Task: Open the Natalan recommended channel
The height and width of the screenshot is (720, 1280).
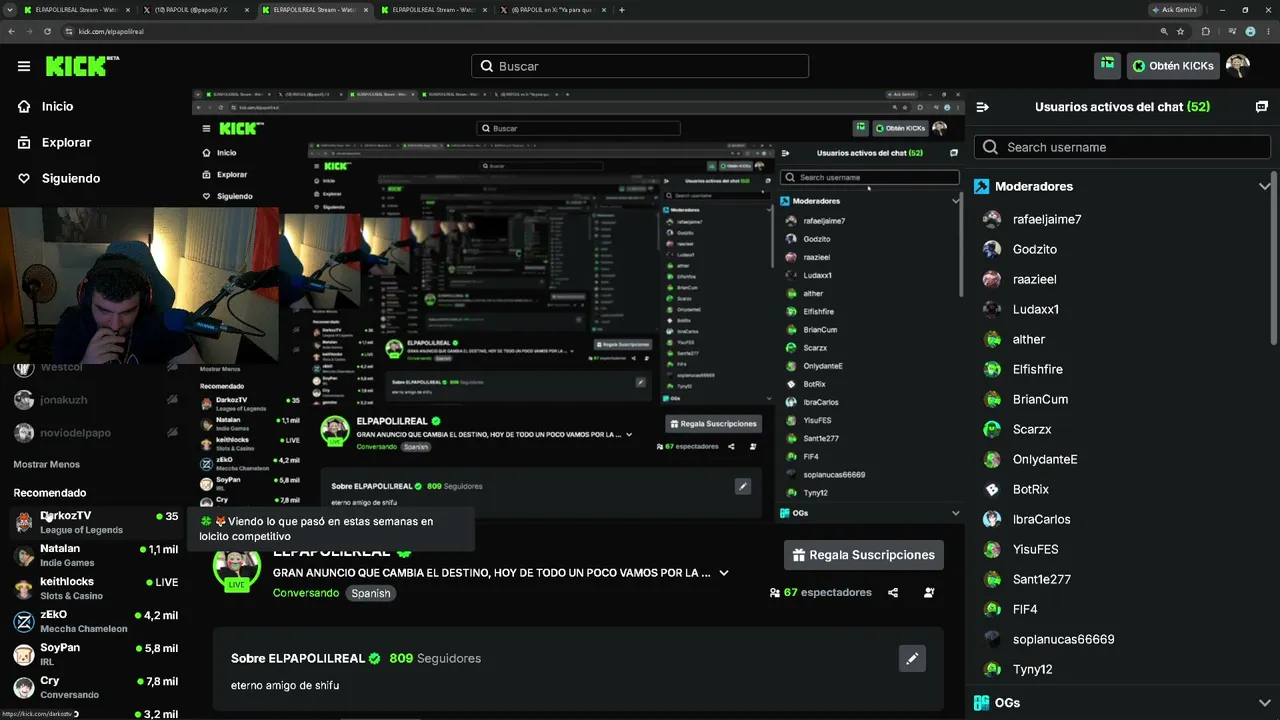Action: point(96,555)
